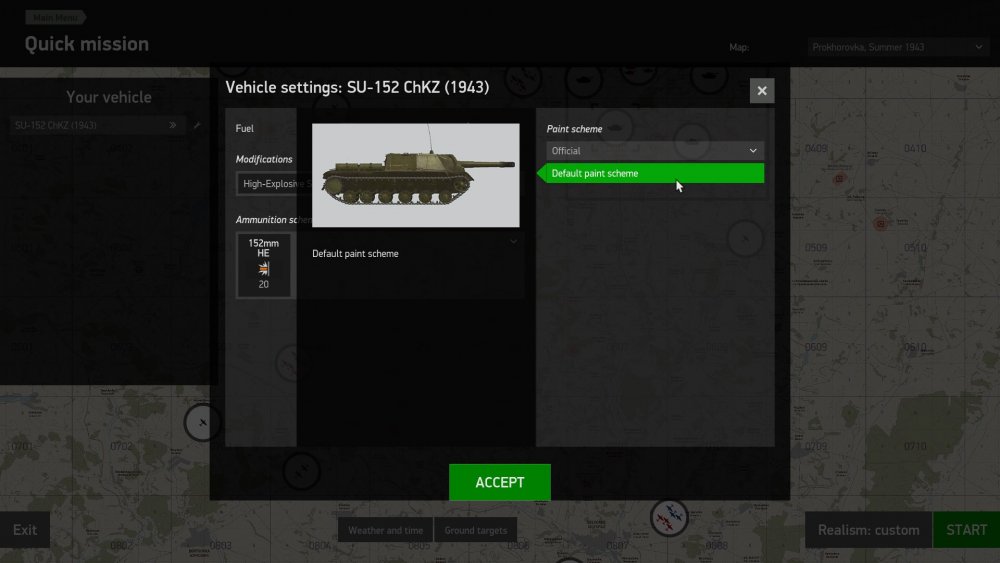Click the HE shell explosion icon
The height and width of the screenshot is (563, 1000).
263,269
